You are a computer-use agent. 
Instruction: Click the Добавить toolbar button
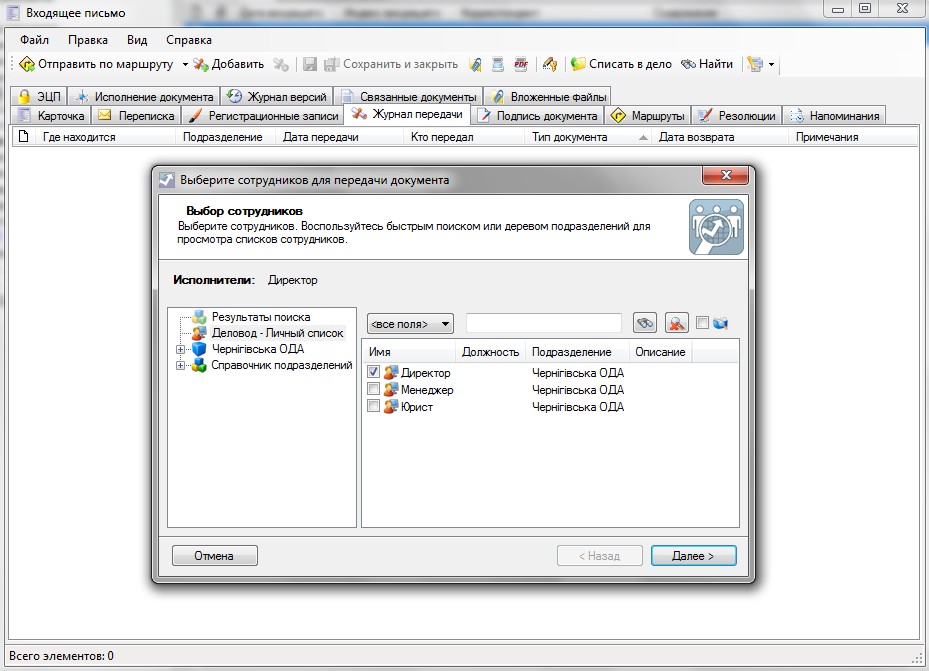[x=229, y=64]
